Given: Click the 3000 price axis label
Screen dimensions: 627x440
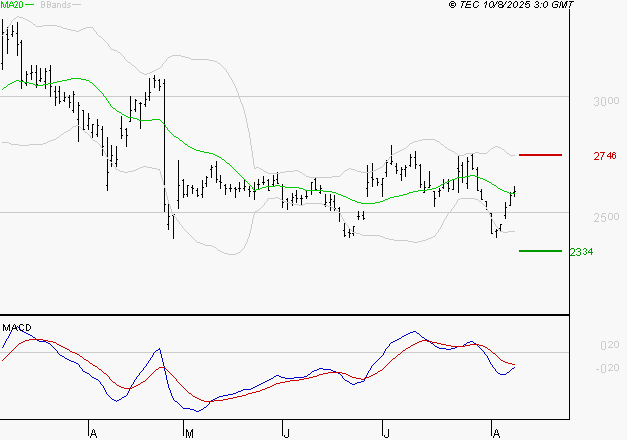Looking at the screenshot, I should (606, 101).
